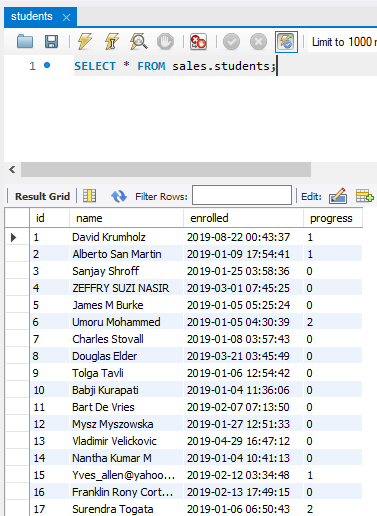Select the cell Babji Kurapati
This screenshot has width=377, height=516.
click(126, 390)
